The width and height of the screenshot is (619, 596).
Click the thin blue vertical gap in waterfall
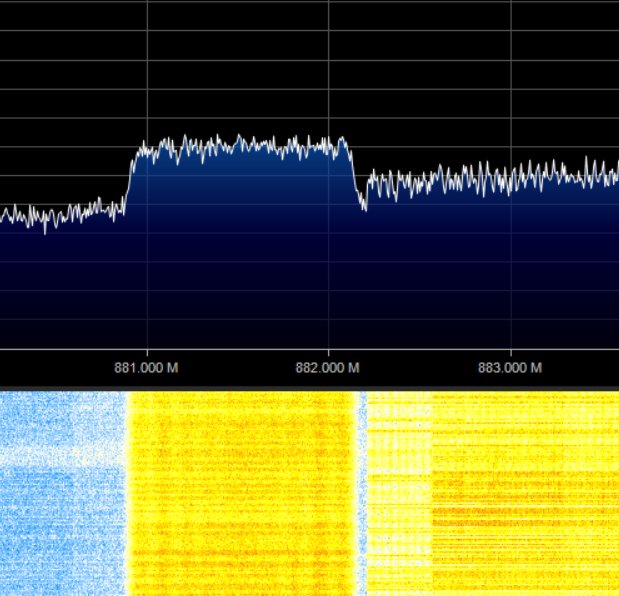pos(362,490)
